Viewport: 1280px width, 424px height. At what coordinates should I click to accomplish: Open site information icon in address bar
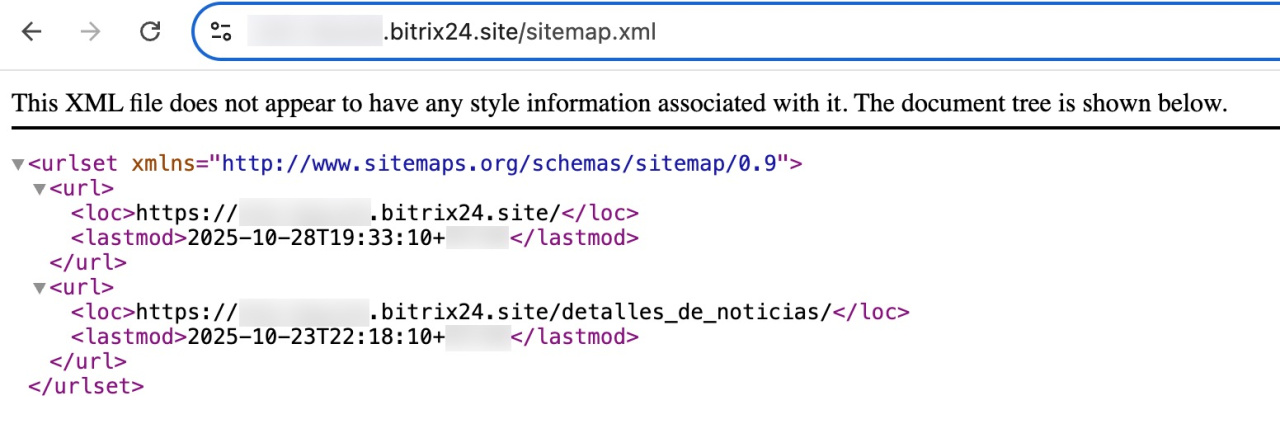pos(221,32)
